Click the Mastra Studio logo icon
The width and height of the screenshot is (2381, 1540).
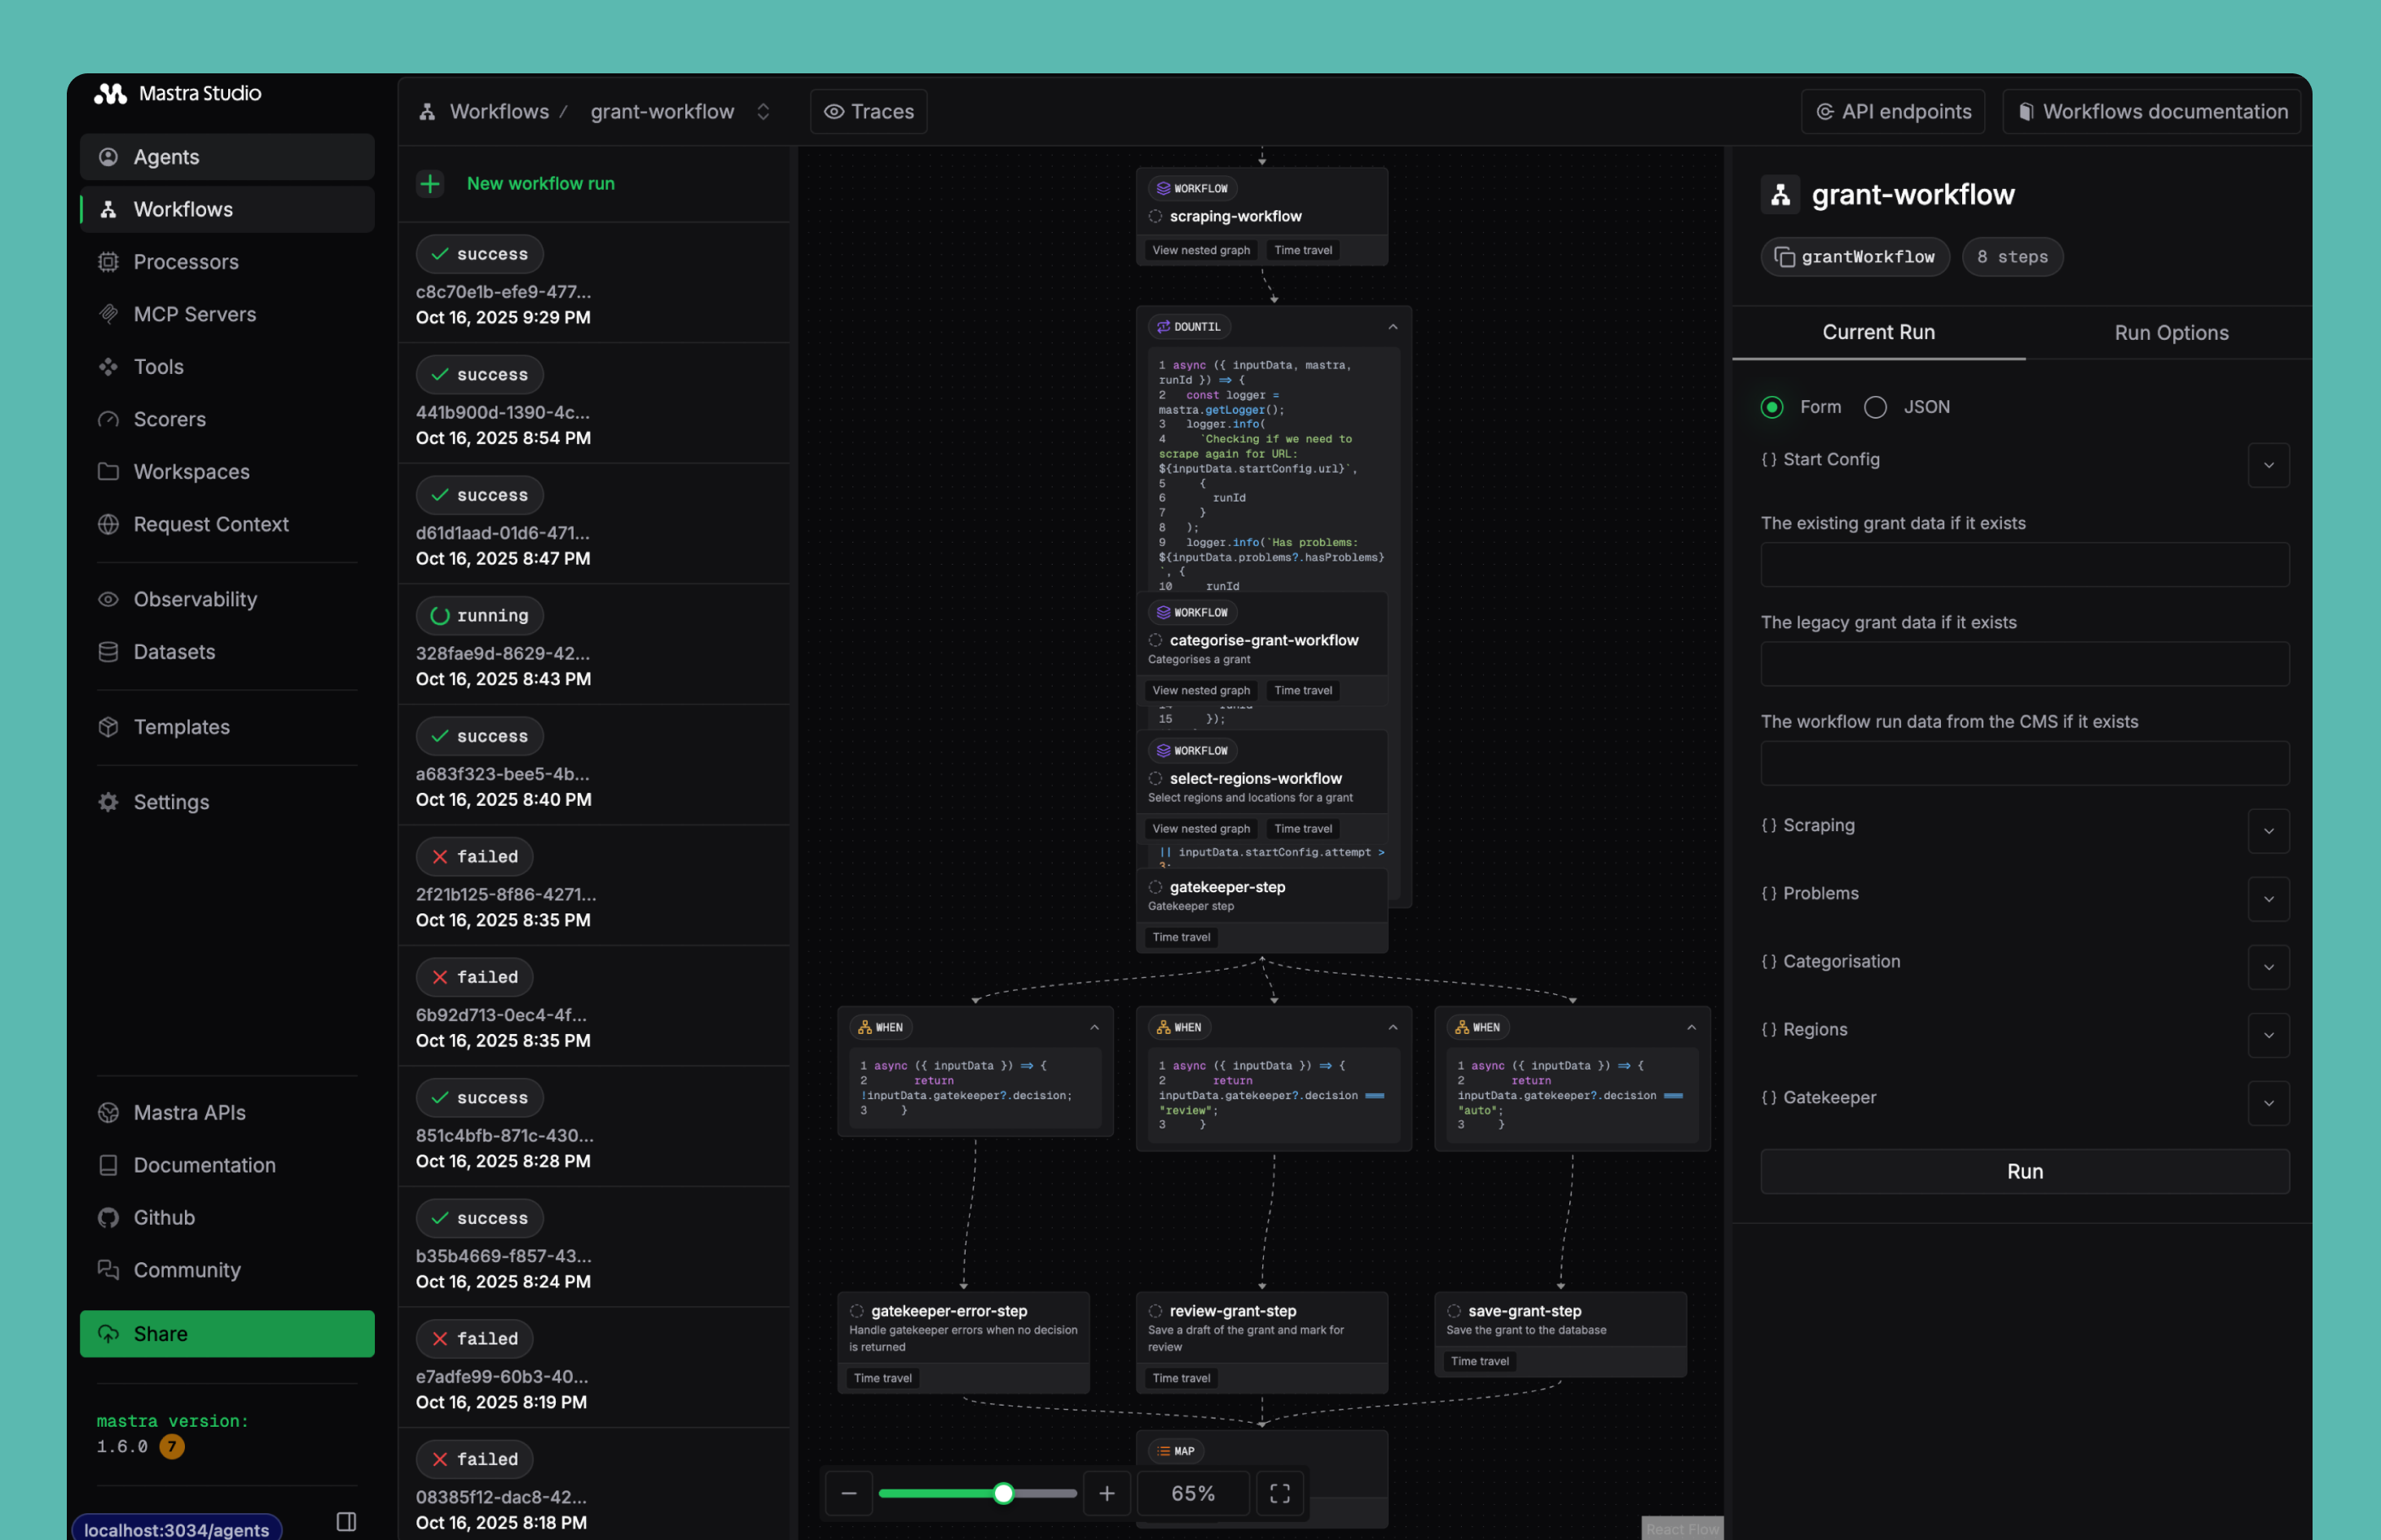(110, 93)
